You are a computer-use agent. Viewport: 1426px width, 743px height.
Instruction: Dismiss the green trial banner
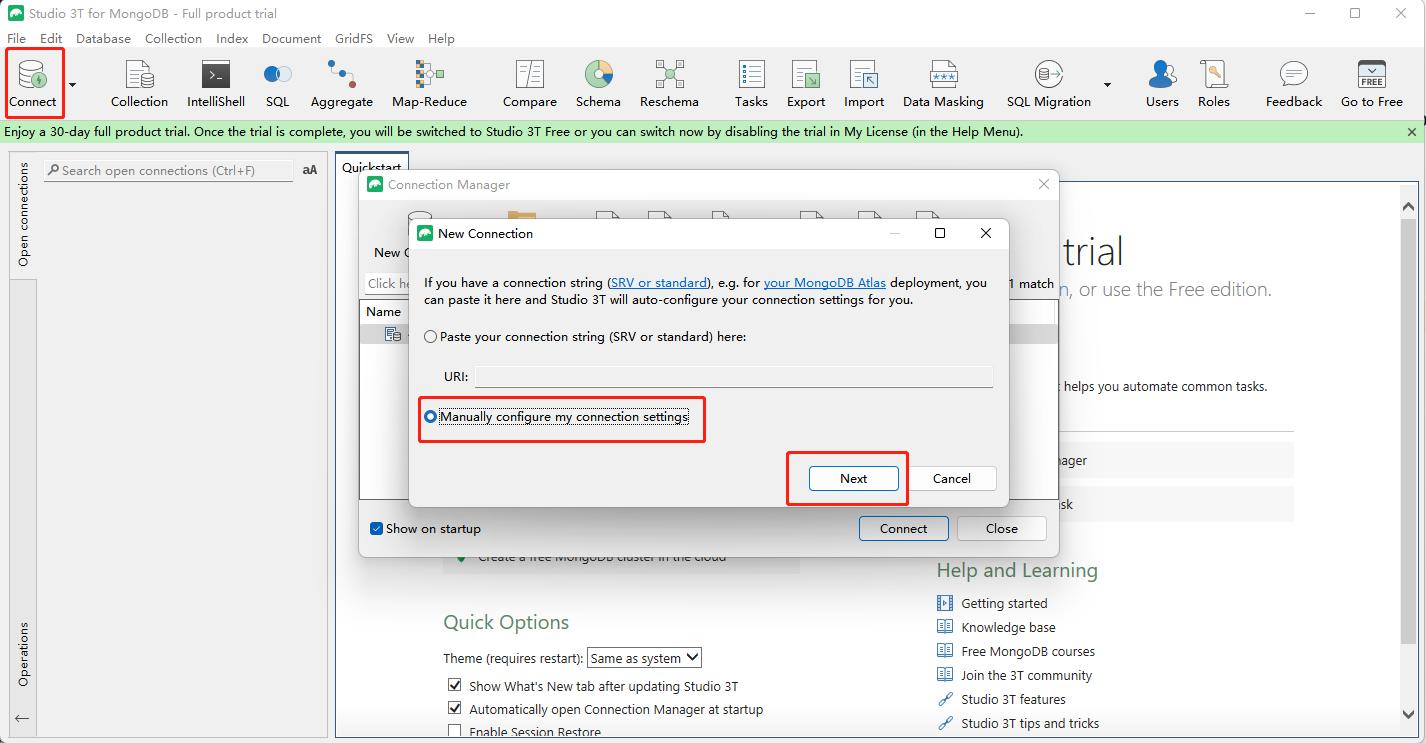pyautogui.click(x=1412, y=132)
